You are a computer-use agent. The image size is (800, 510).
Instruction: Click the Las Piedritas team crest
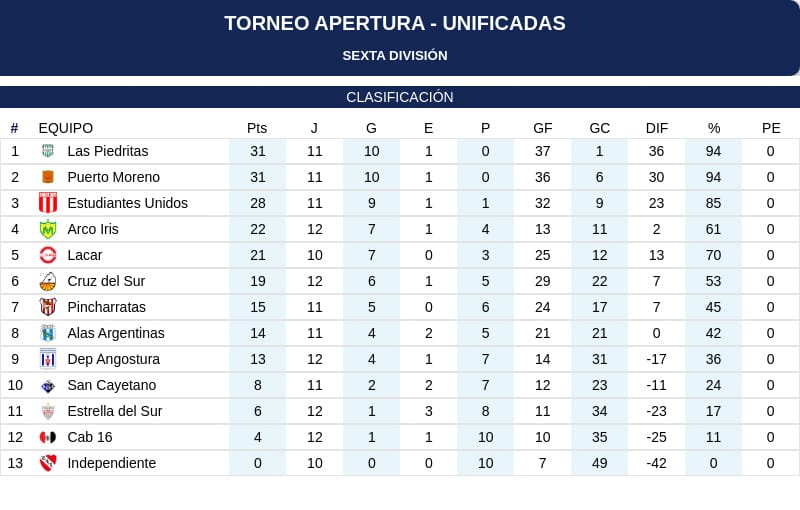[x=47, y=151]
